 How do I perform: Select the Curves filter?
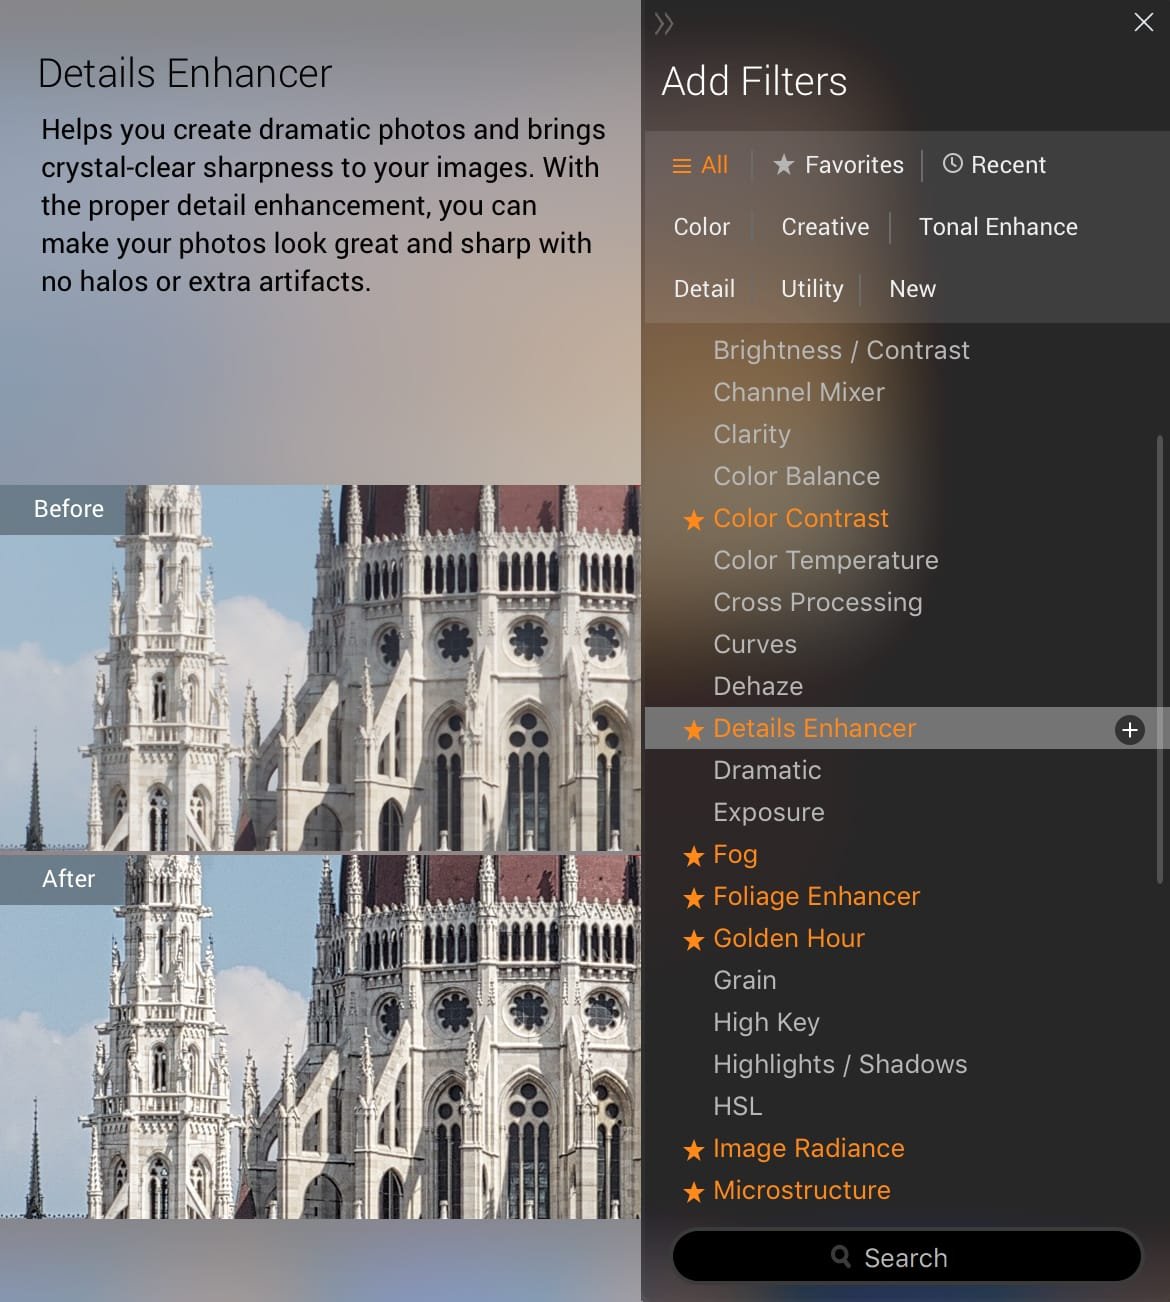click(755, 644)
